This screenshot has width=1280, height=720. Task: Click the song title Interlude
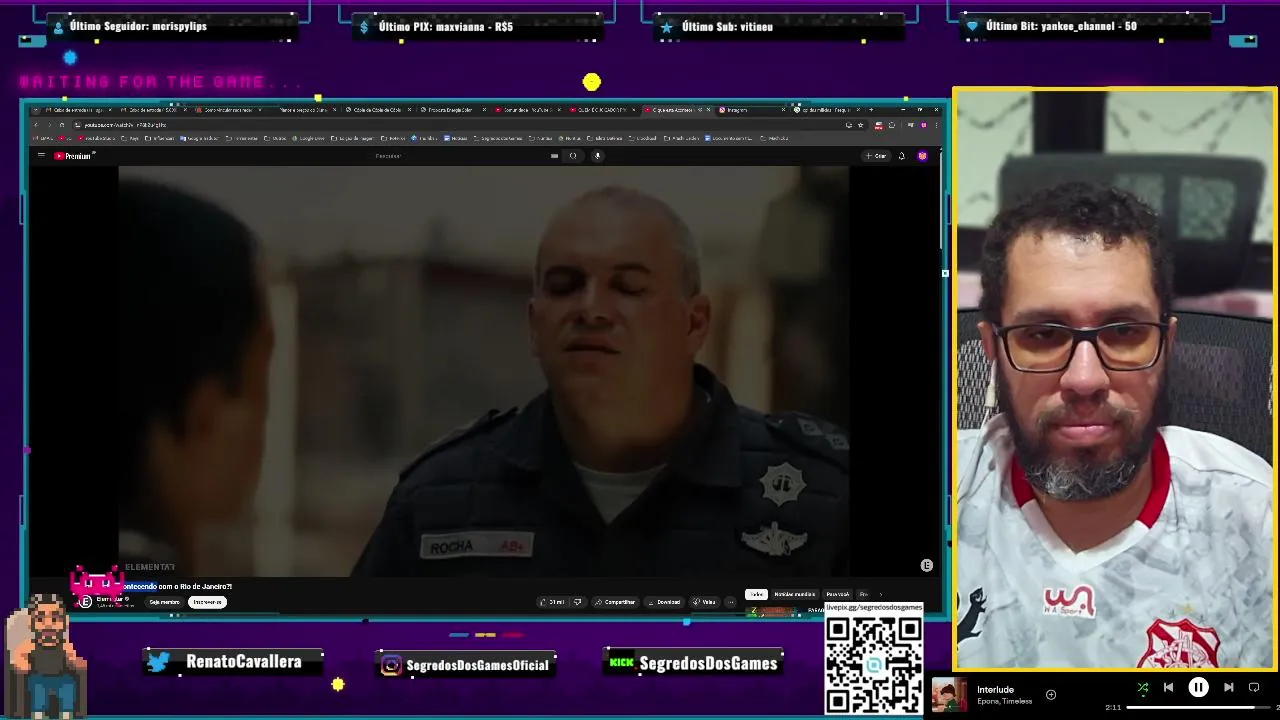coord(995,689)
